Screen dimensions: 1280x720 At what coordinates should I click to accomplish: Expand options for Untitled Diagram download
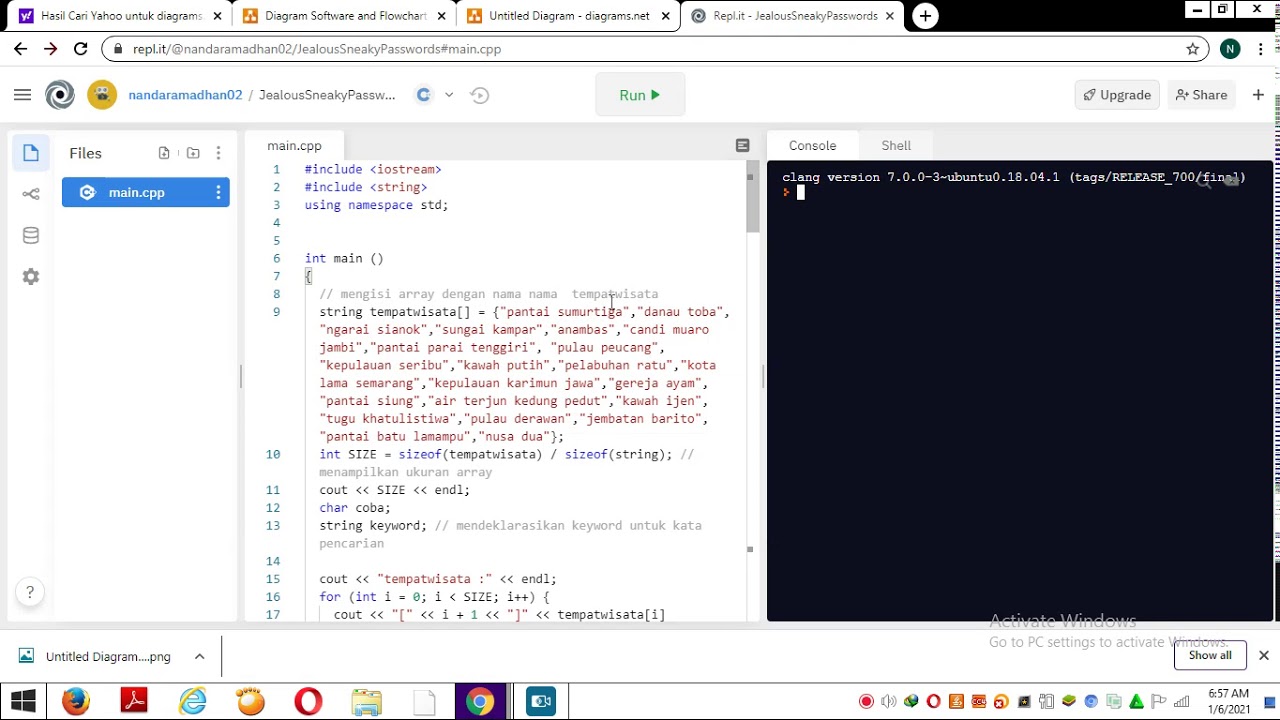[199, 657]
